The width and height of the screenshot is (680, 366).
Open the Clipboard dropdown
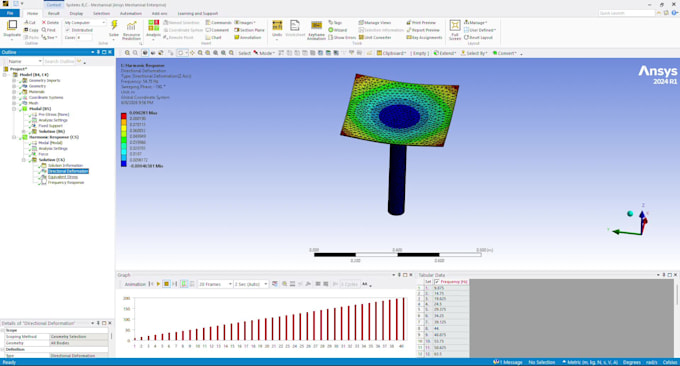pyautogui.click(x=391, y=53)
